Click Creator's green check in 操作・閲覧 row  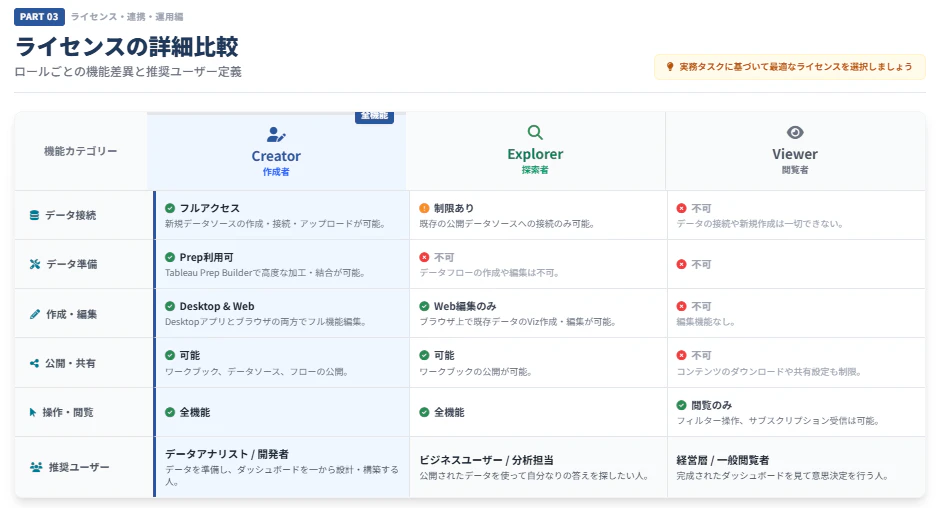(170, 412)
